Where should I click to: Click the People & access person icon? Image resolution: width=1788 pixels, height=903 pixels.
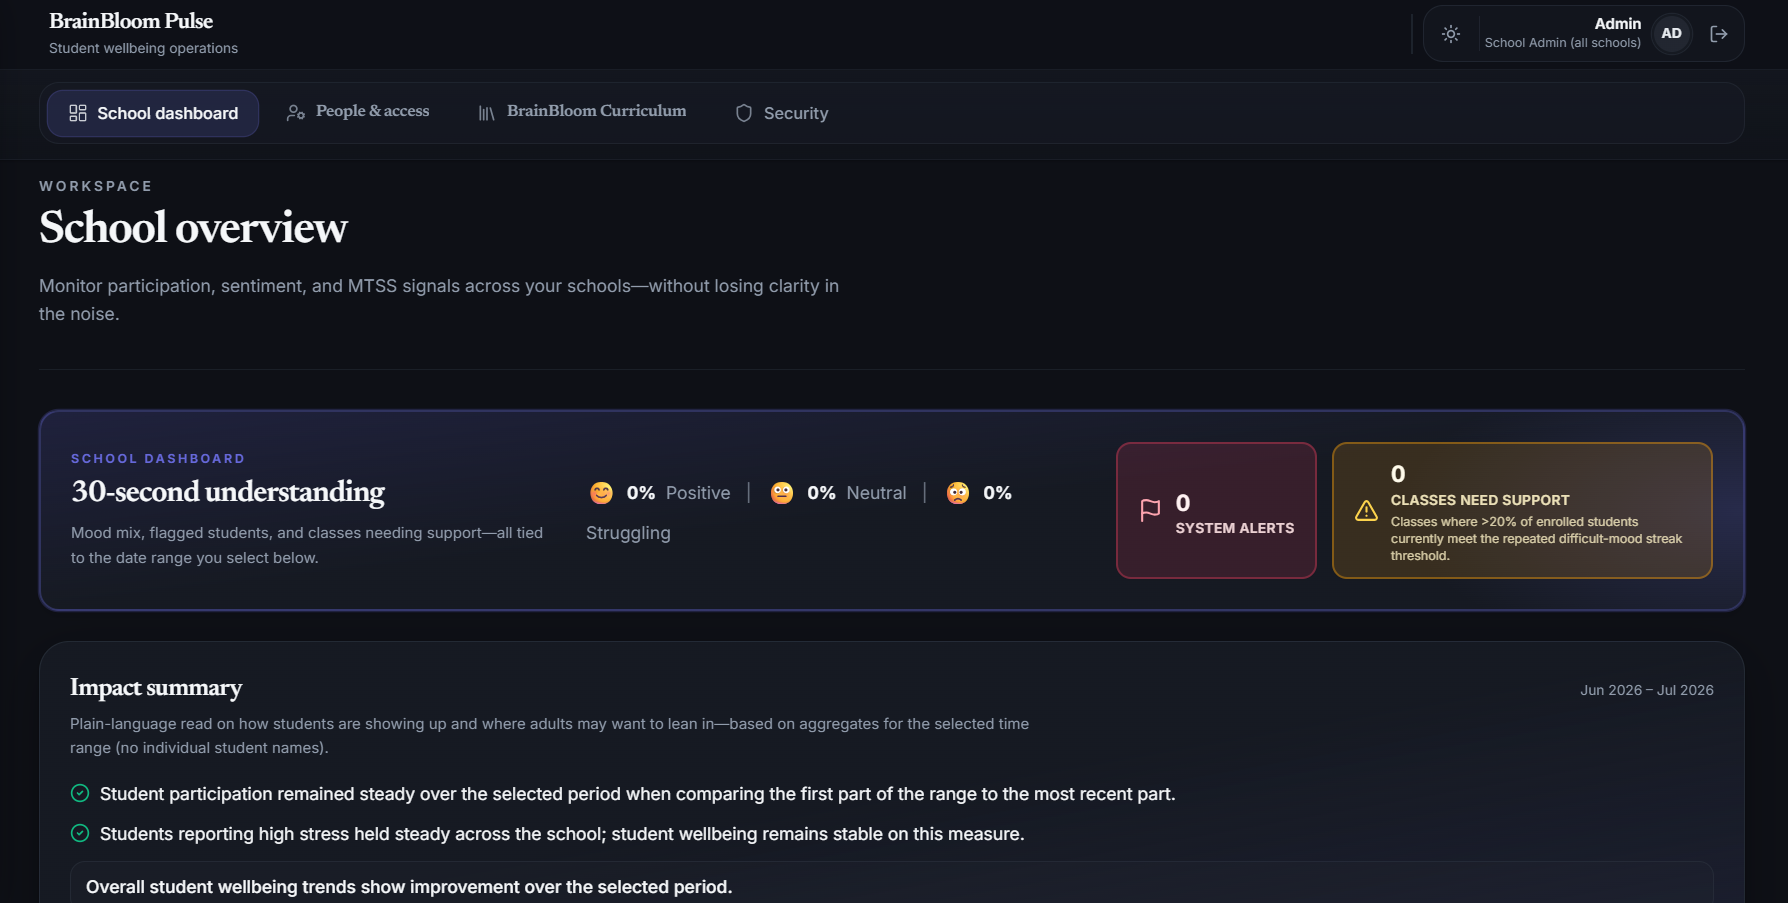[295, 113]
